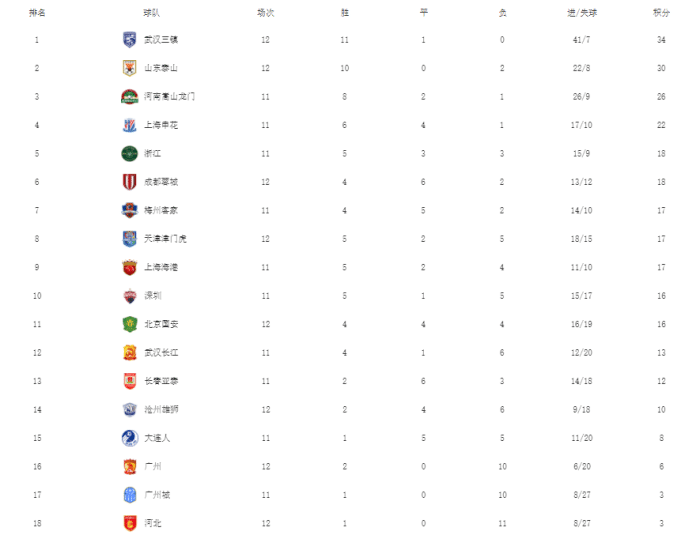Screen dimensions: 700x535
Task: Open the 河南嵩山龙门 club badge
Action: 129,97
